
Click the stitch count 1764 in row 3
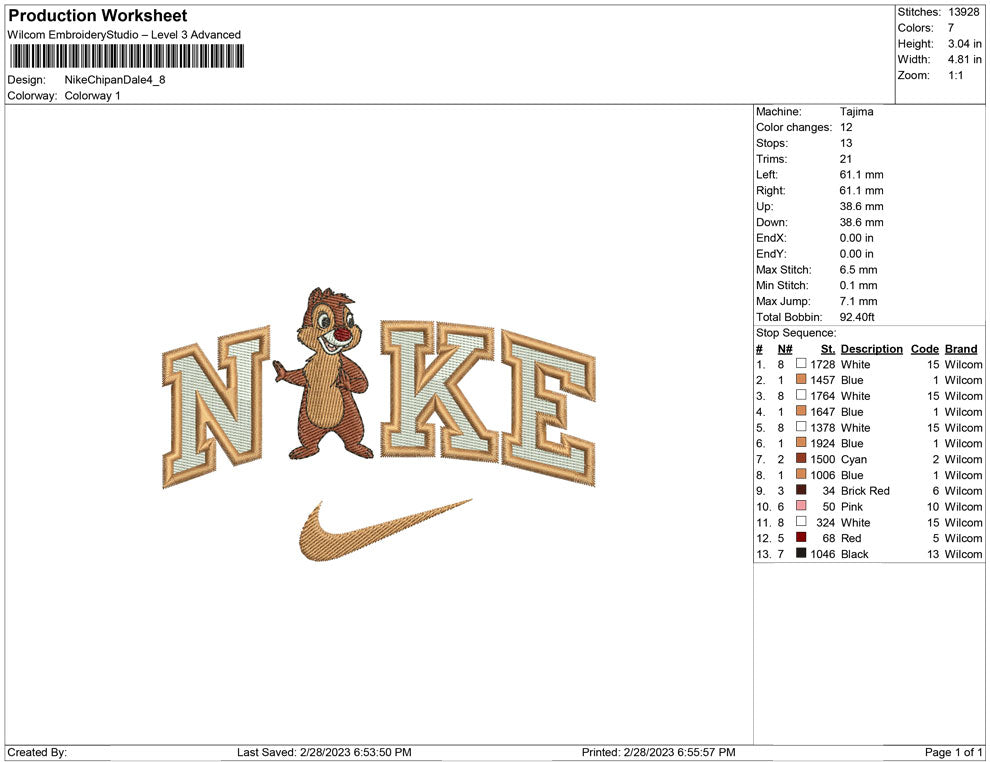(x=823, y=396)
